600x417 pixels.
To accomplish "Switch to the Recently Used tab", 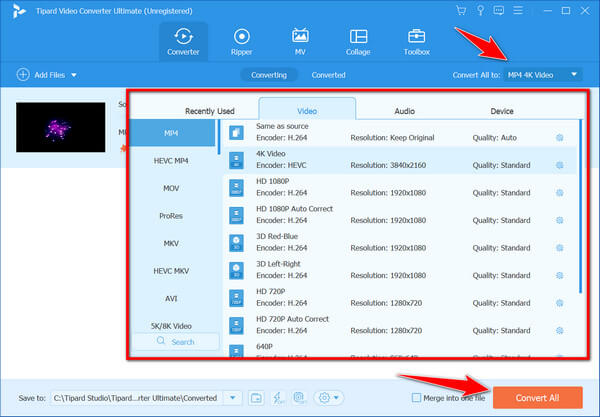I will pos(210,111).
